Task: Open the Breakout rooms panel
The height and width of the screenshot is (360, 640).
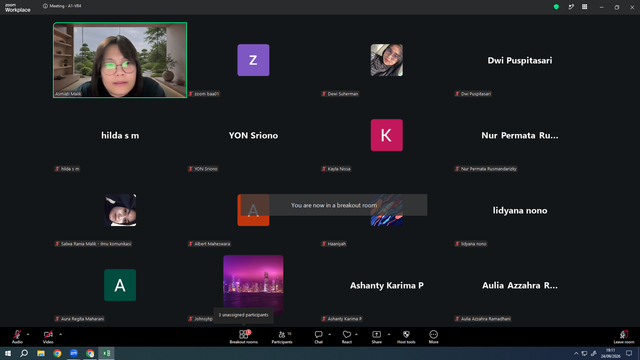Action: (x=244, y=337)
